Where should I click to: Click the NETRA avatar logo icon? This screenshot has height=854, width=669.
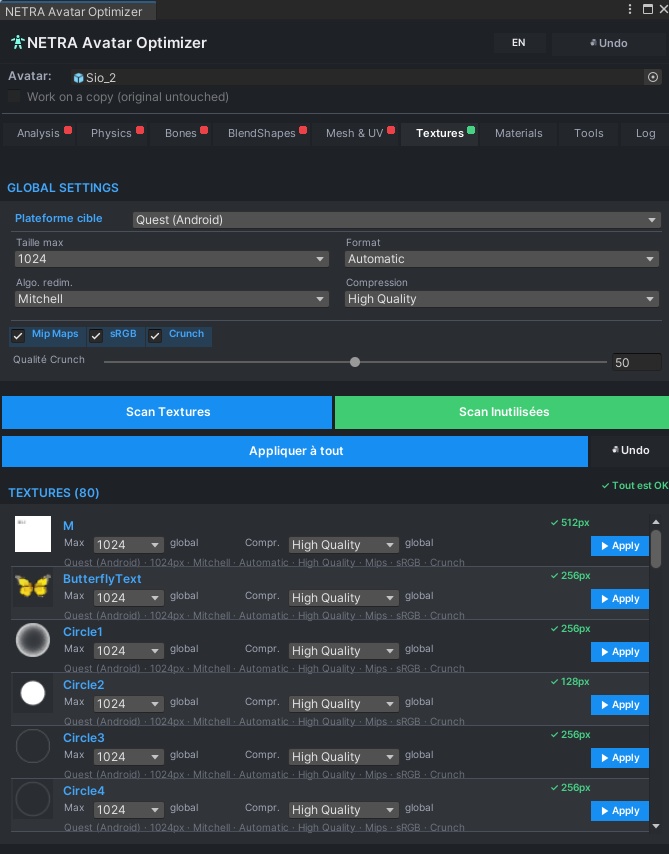click(17, 42)
